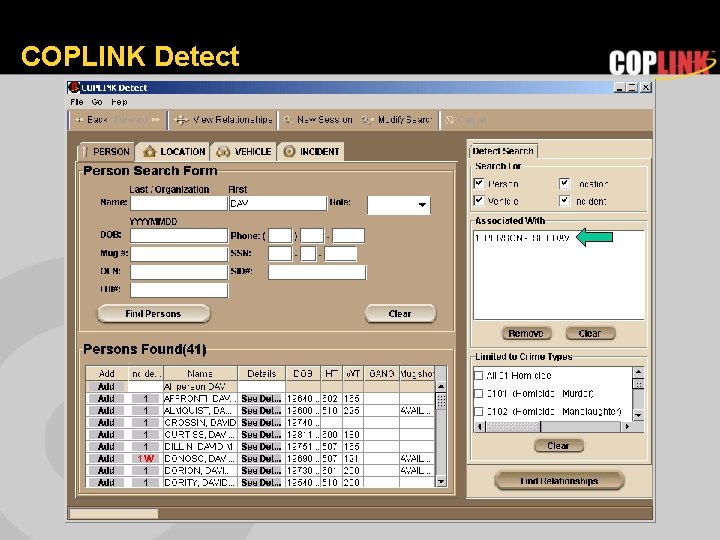The image size is (720, 540).
Task: Check the 0101 Homicide Murder crime type
Action: pyautogui.click(x=478, y=394)
